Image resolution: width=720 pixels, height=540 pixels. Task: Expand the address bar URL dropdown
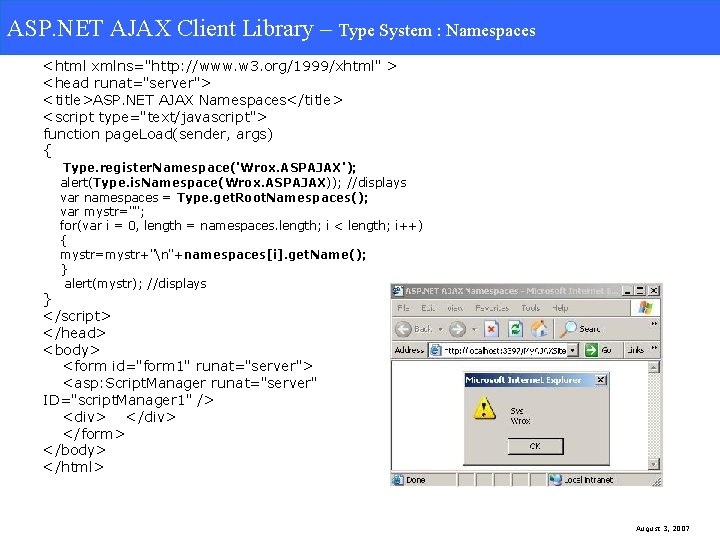(573, 350)
